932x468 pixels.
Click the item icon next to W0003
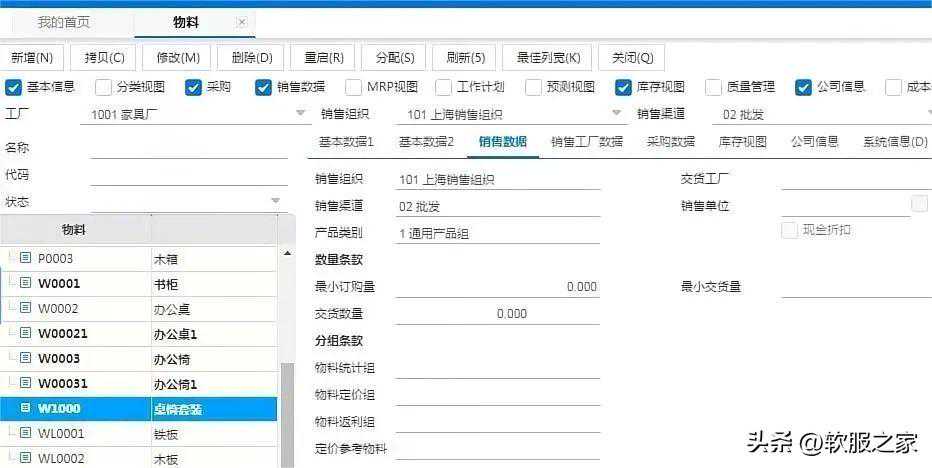26,358
